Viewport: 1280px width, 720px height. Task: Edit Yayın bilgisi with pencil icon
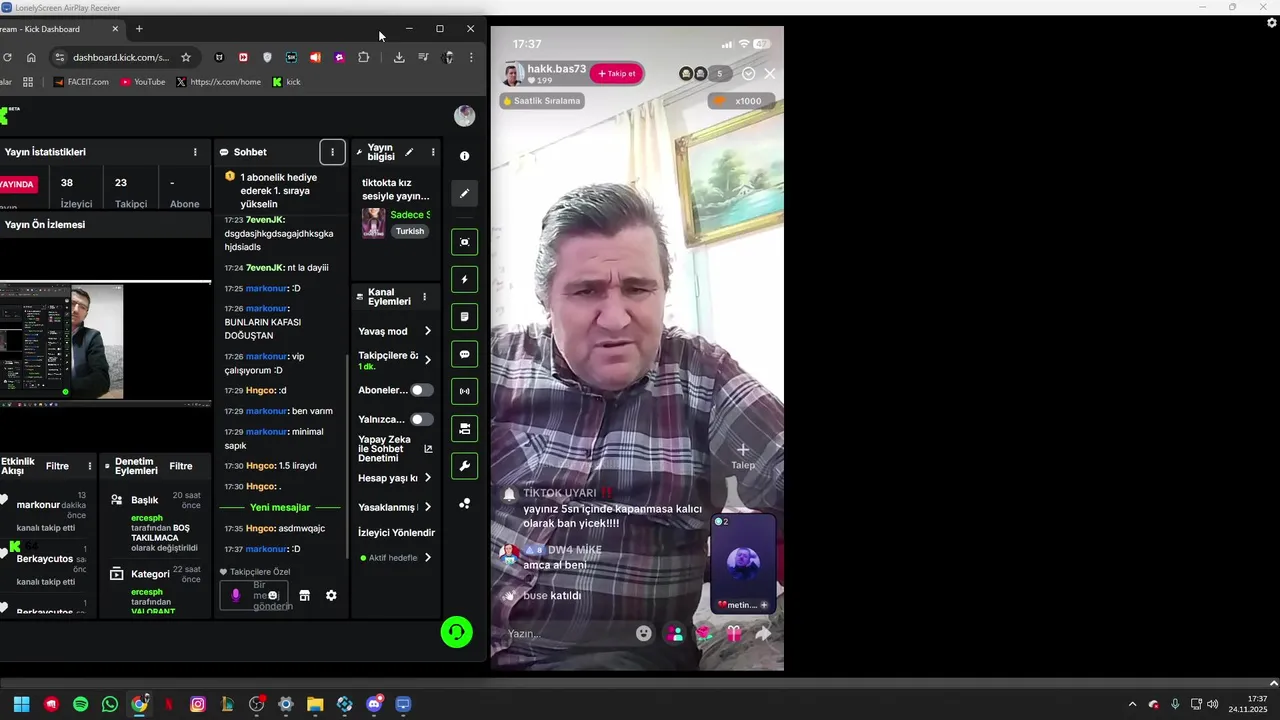coord(409,152)
